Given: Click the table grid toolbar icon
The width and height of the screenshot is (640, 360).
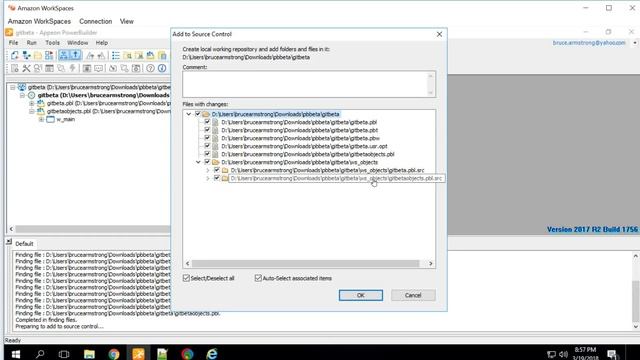Looking at the screenshot, I should click(49, 68).
